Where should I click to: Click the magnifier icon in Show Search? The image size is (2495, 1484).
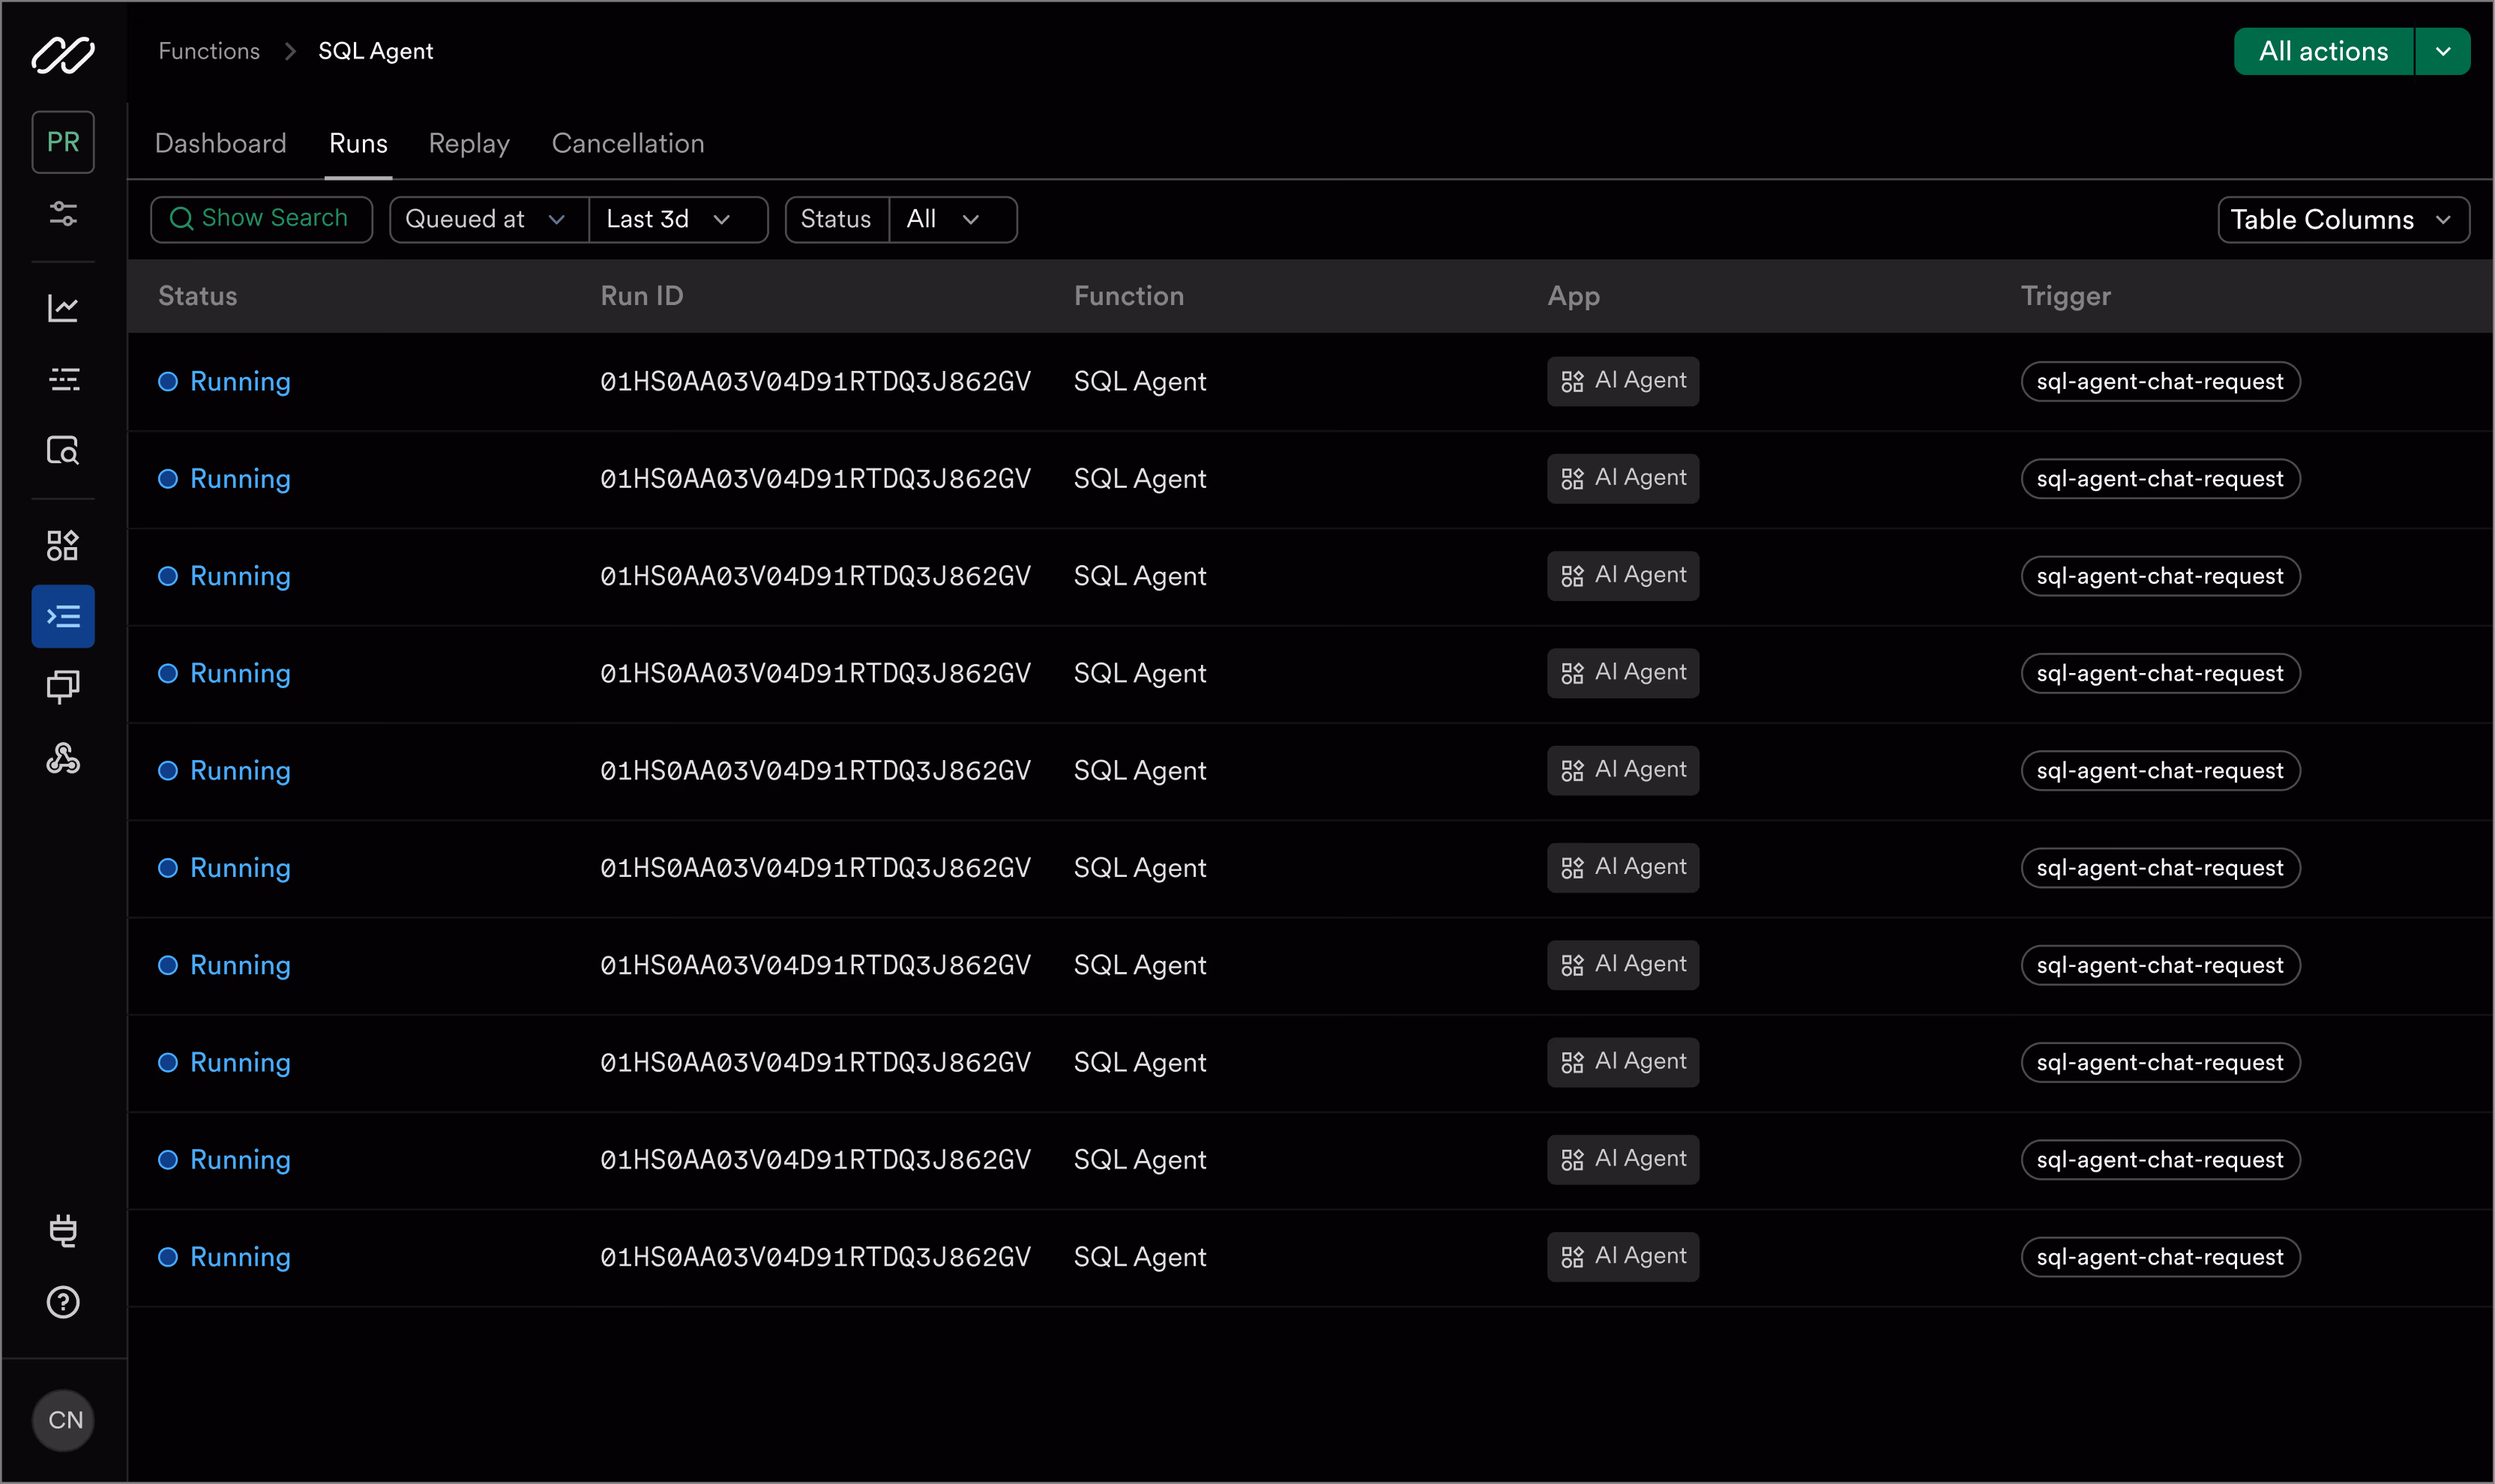[x=181, y=218]
